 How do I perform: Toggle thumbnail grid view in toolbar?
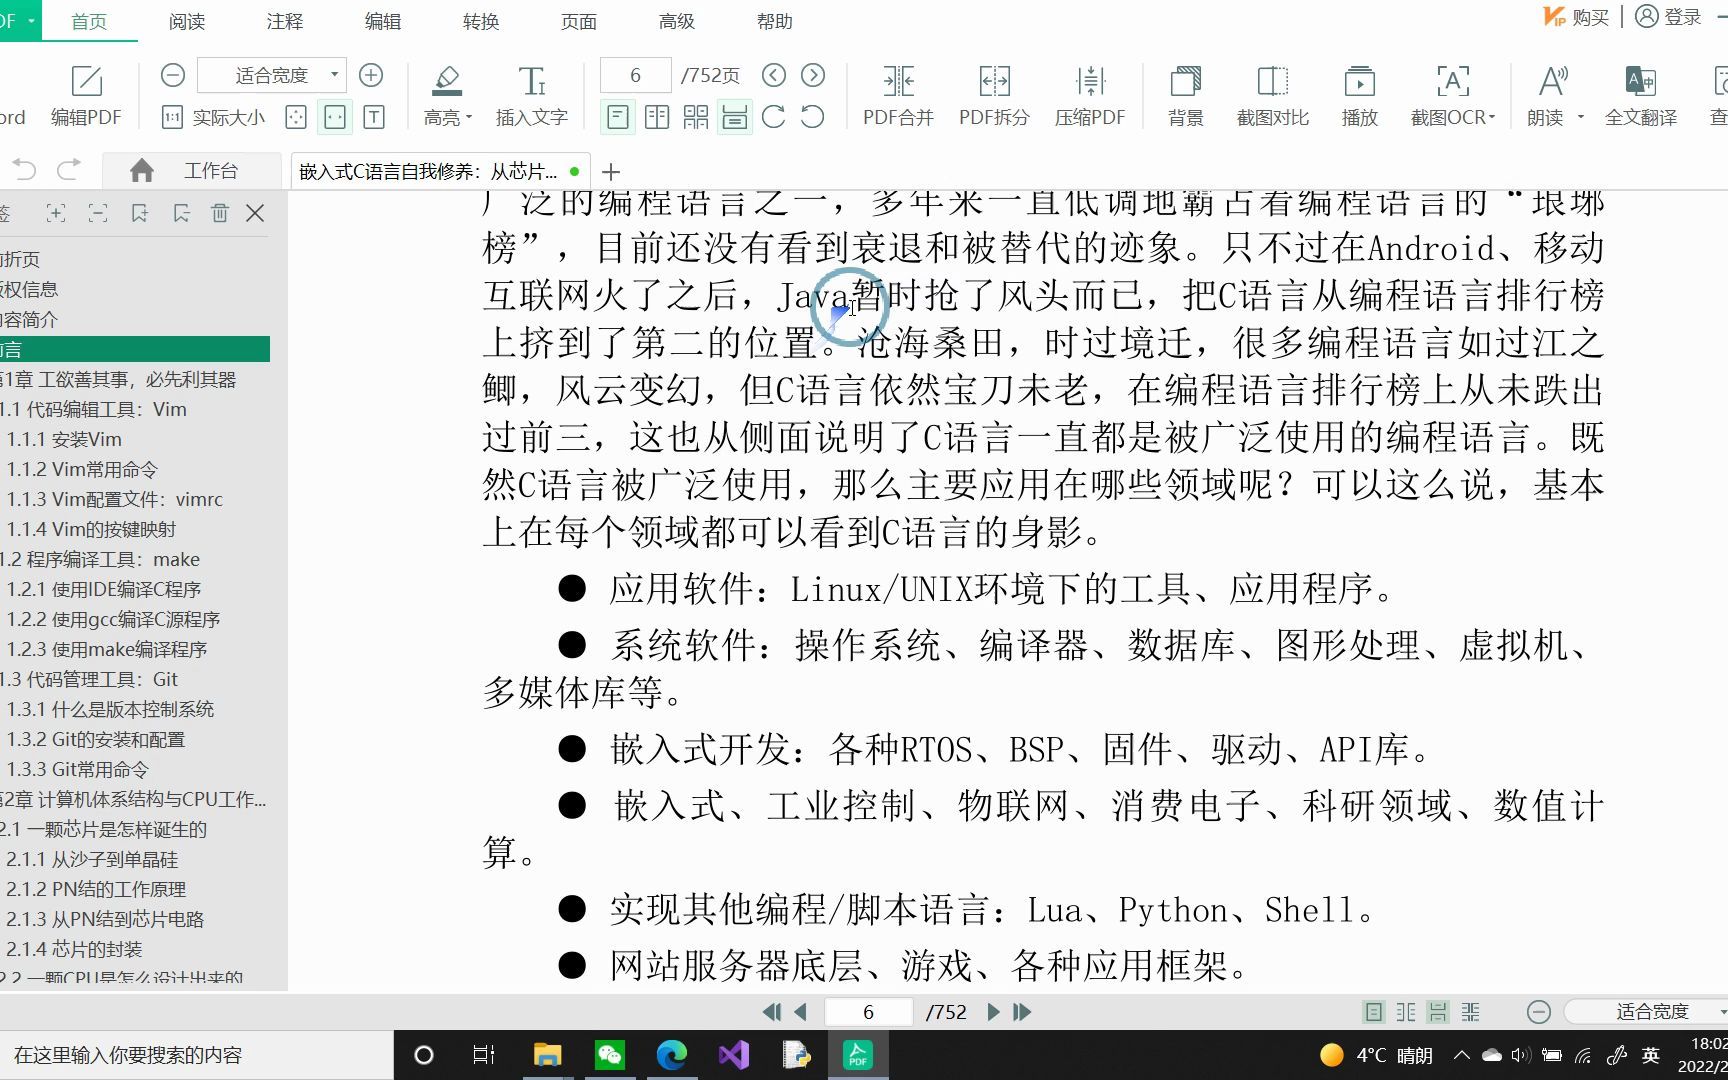tap(696, 117)
